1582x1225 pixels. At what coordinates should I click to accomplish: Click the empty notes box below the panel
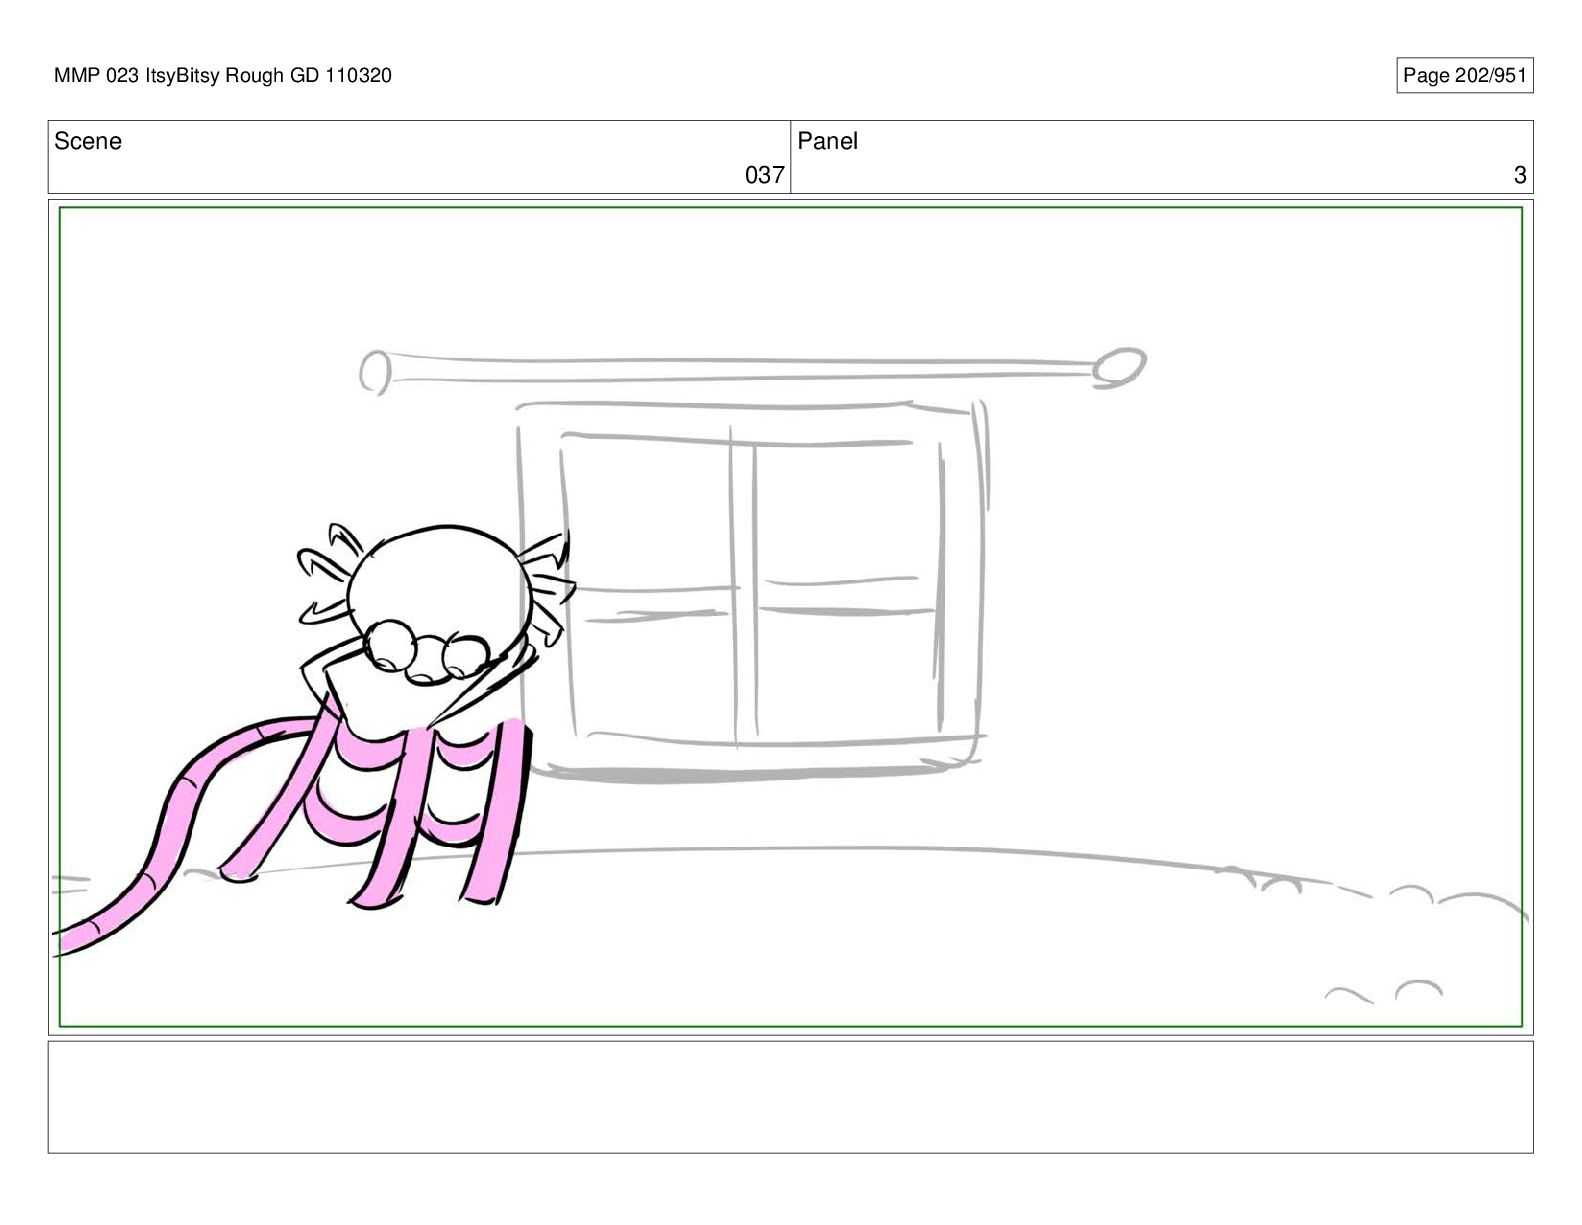791,1097
